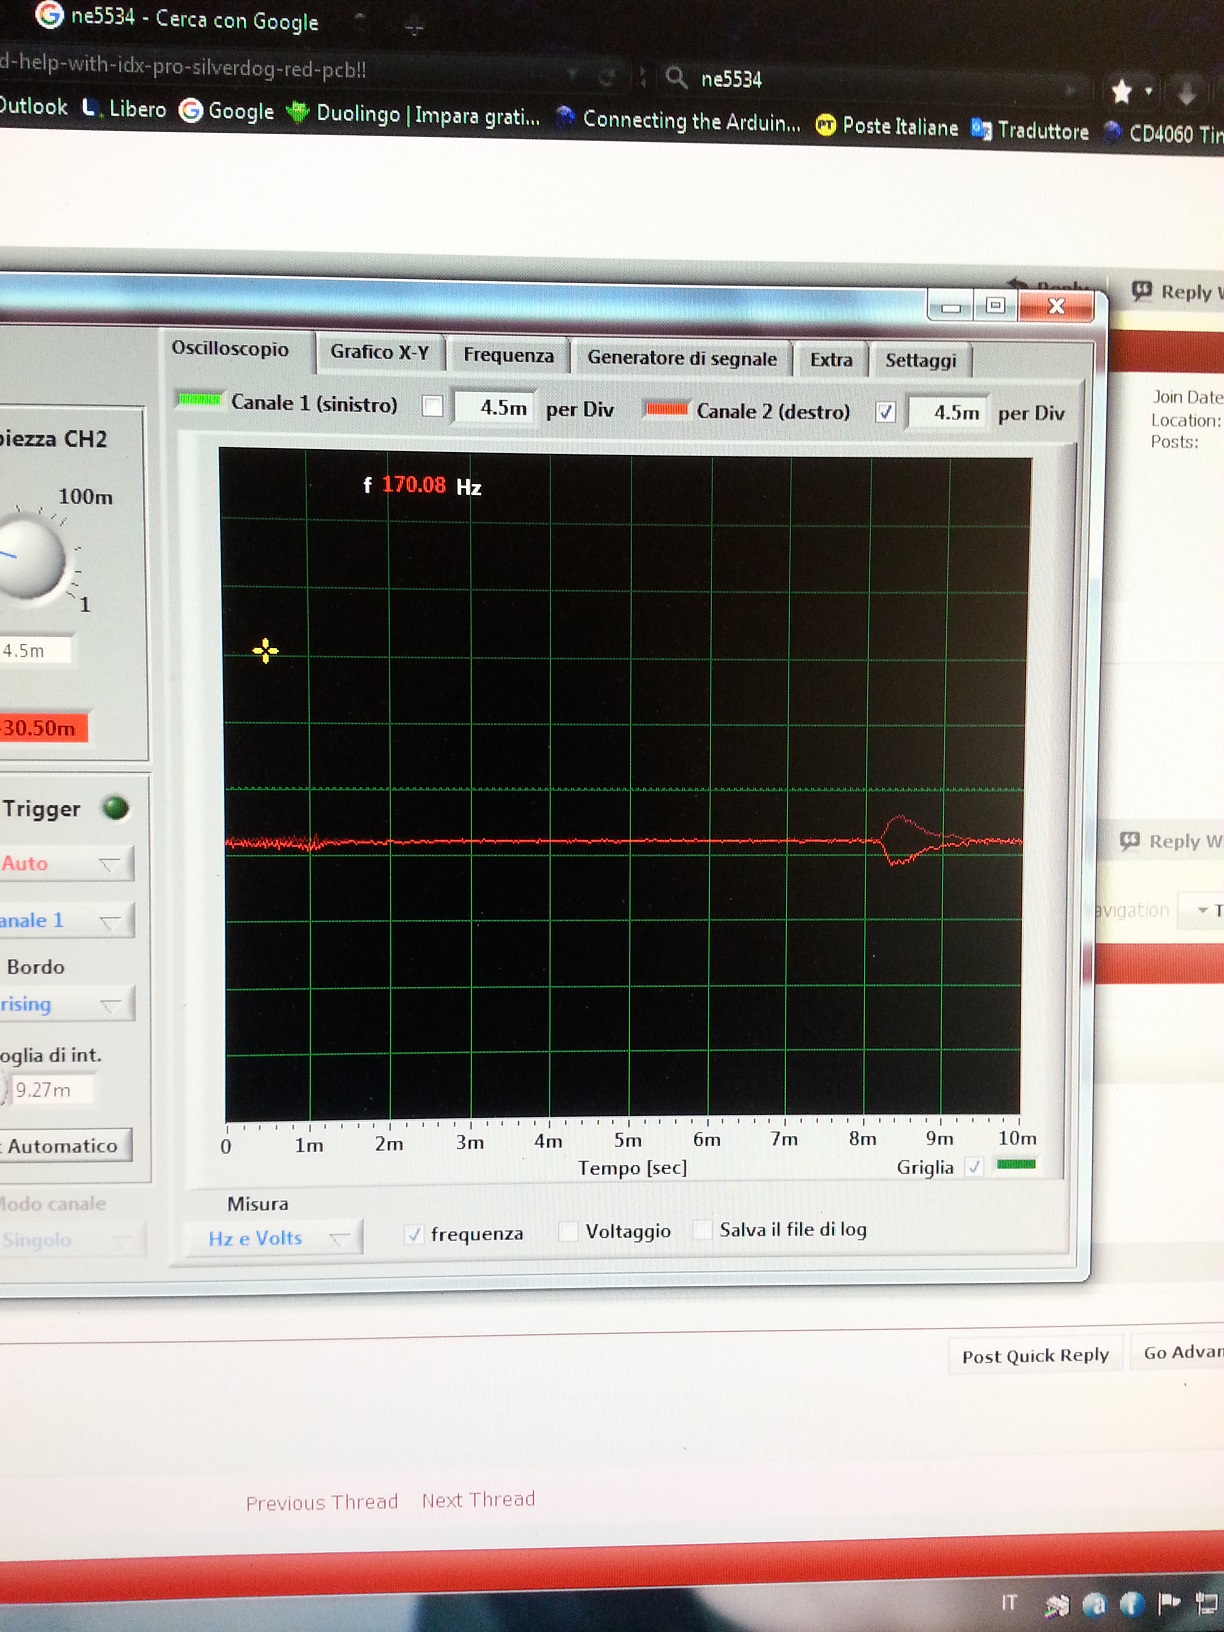Minimize the oscilloscope window
Screen dimensions: 1224x1632
(950, 306)
